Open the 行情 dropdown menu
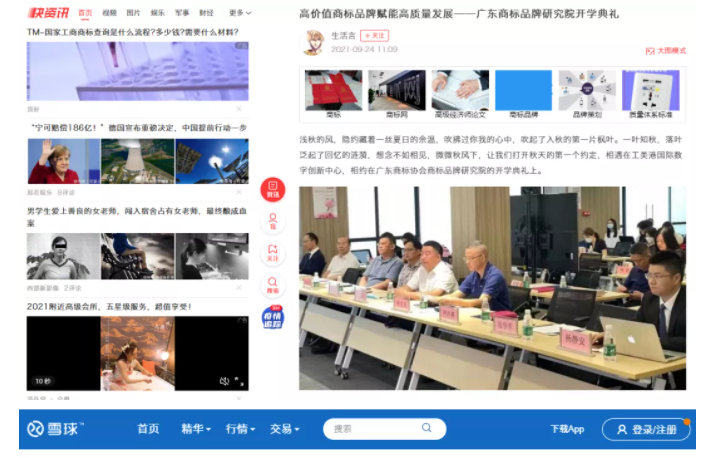This screenshot has height=458, width=713. [240, 429]
